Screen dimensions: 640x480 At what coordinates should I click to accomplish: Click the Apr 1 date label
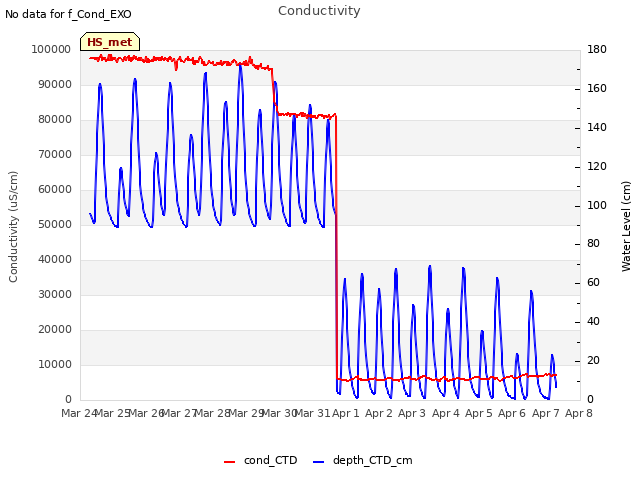point(346,413)
